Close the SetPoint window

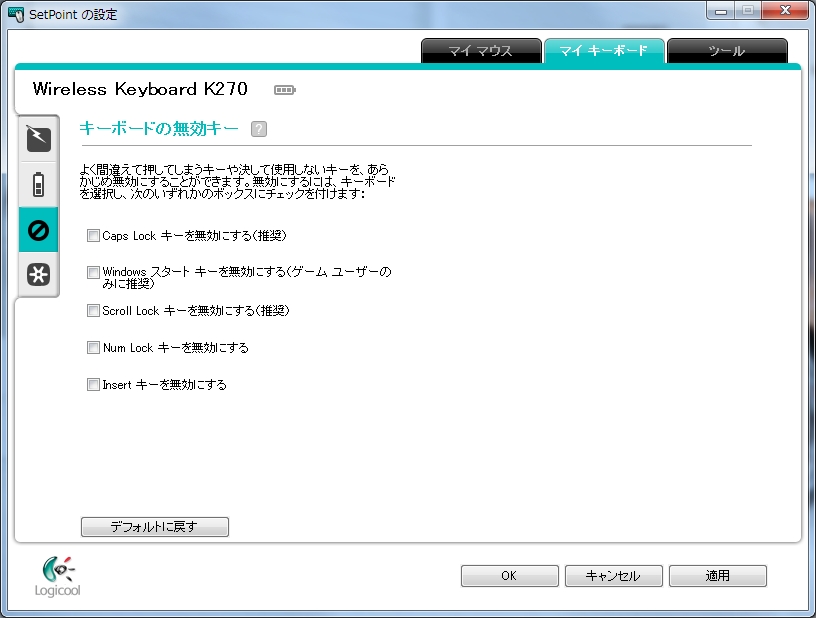click(x=785, y=10)
